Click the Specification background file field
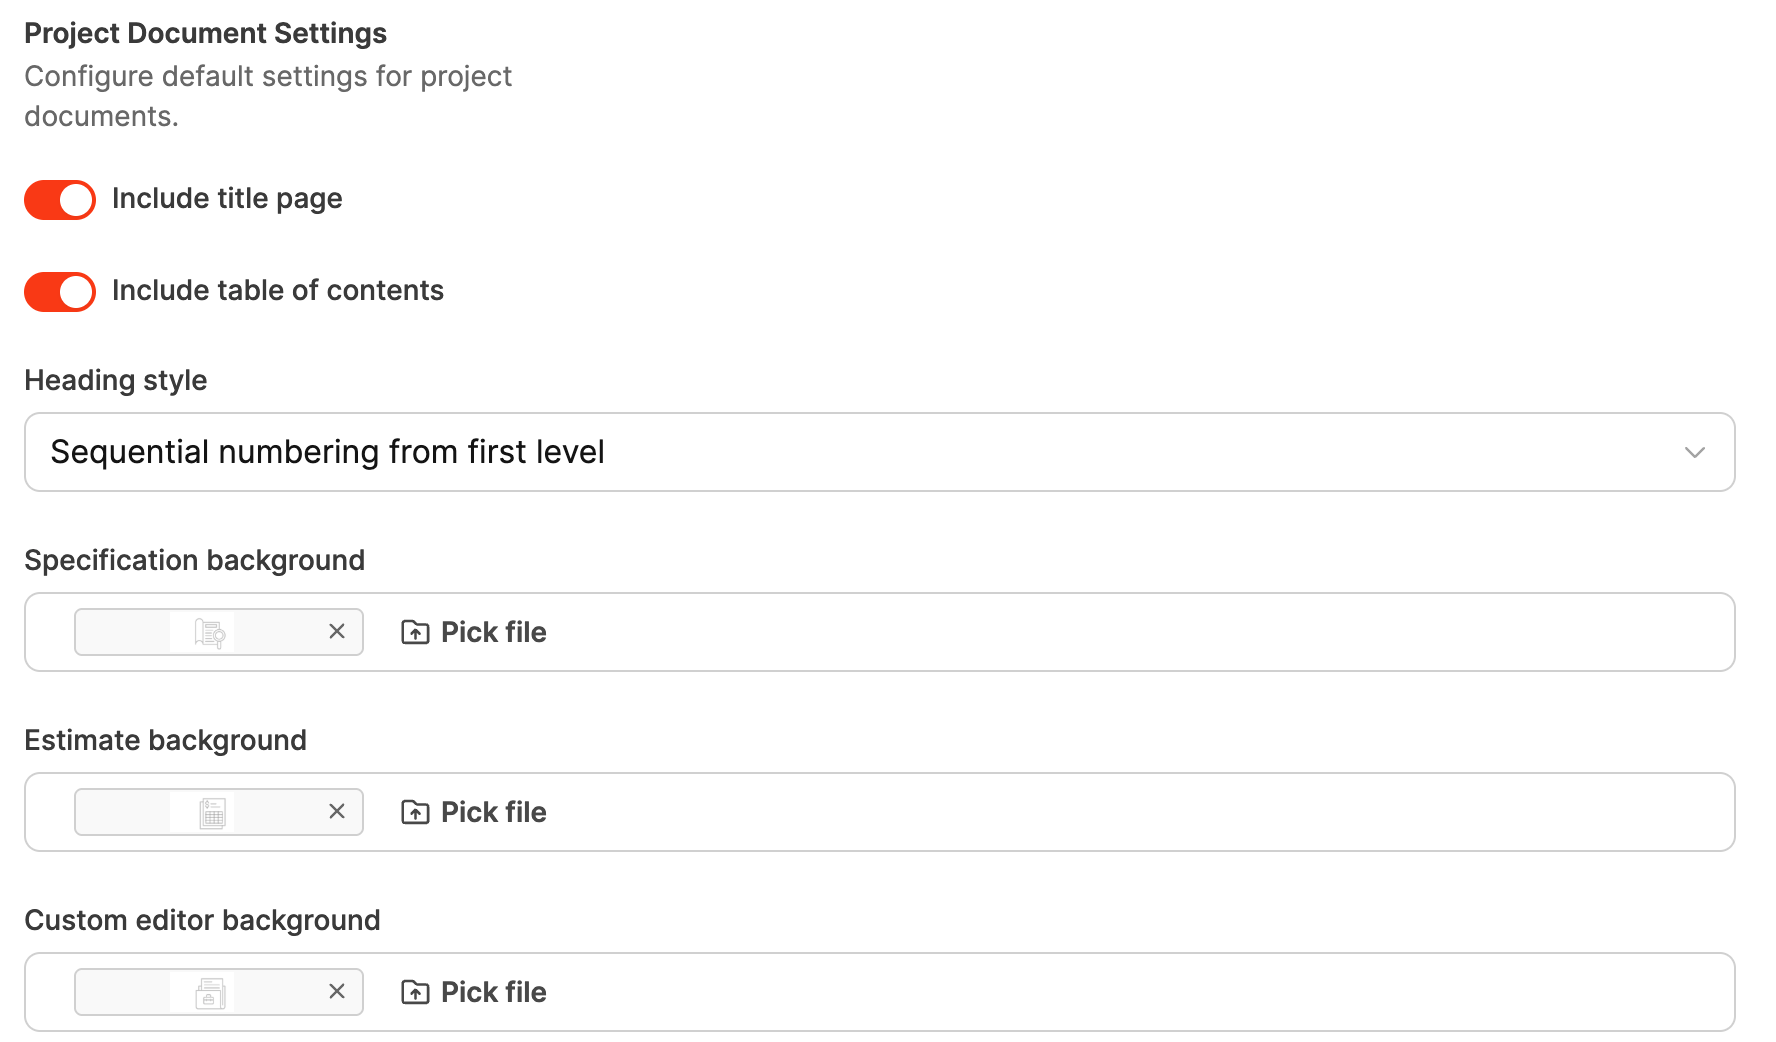The width and height of the screenshot is (1776, 1042). coord(1100,632)
